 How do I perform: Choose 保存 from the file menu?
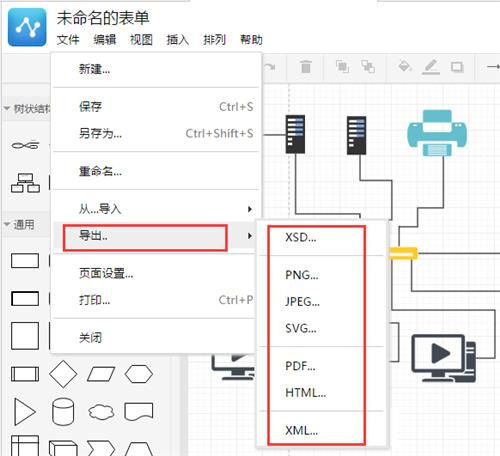(156, 107)
